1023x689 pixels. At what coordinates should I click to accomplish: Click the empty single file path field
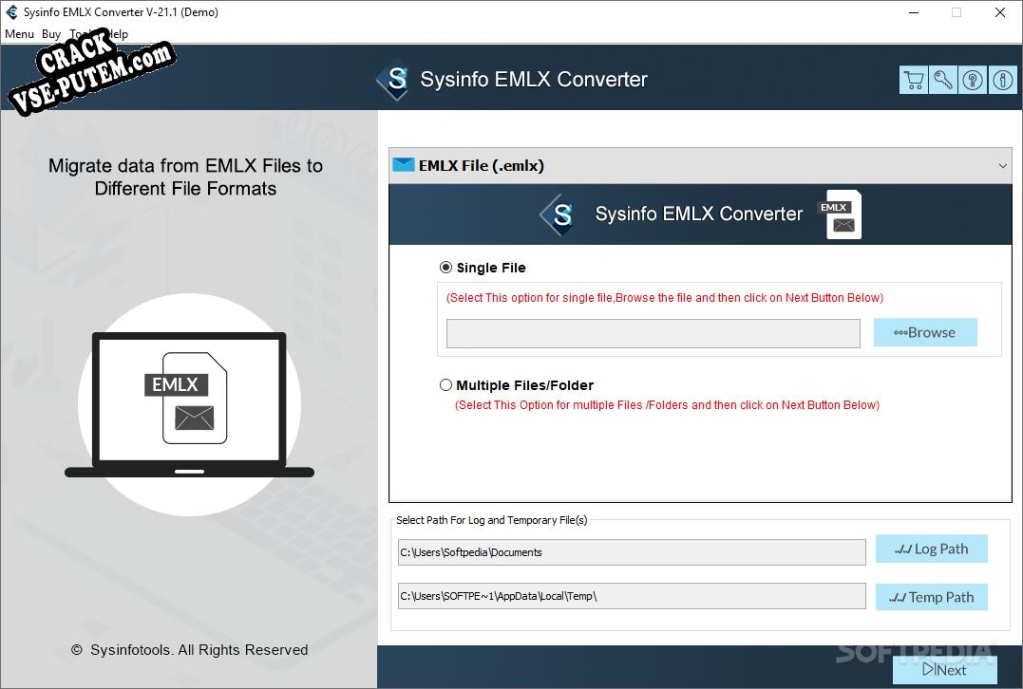tap(653, 333)
